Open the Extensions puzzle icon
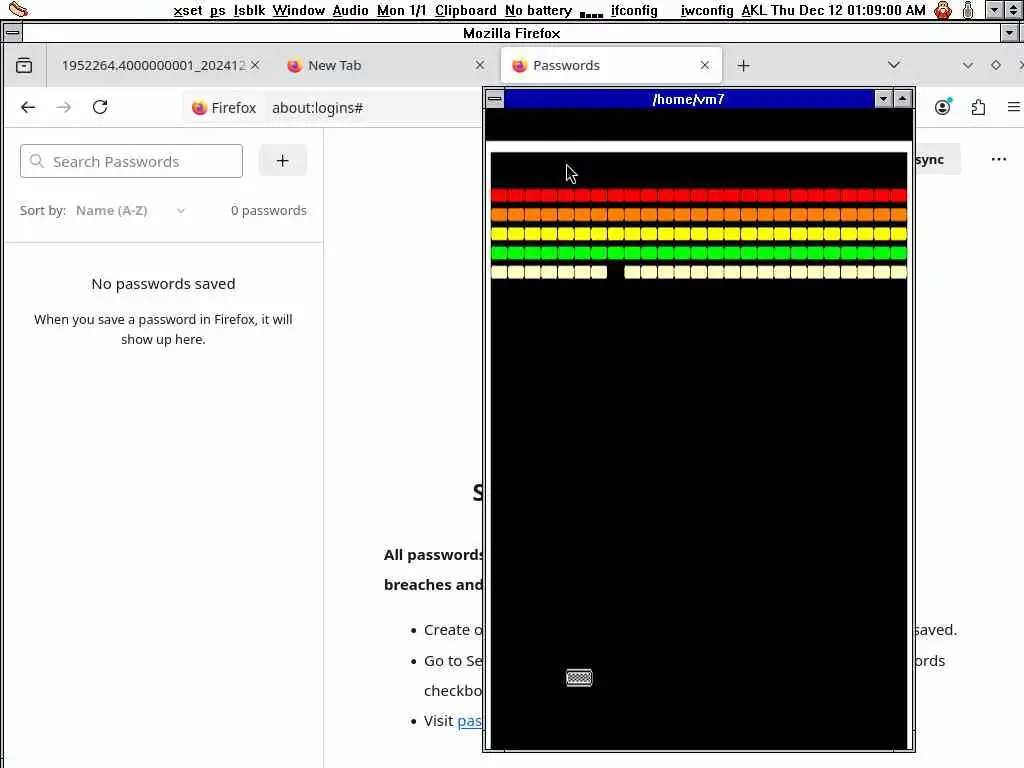 tap(978, 107)
